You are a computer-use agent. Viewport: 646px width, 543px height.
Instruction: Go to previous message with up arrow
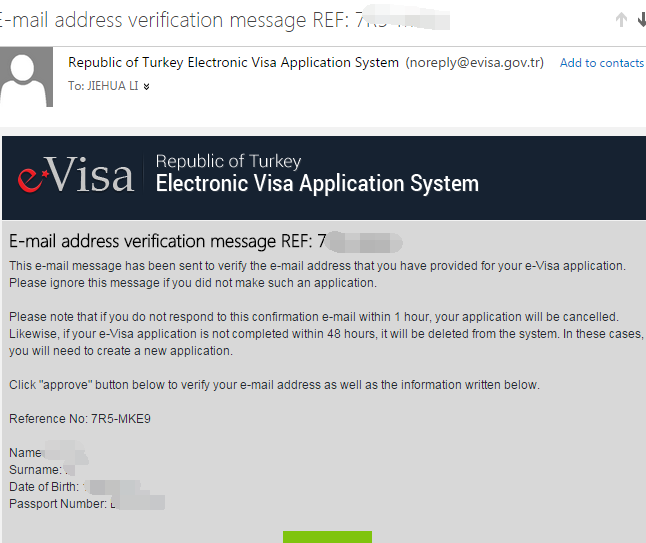click(x=621, y=19)
